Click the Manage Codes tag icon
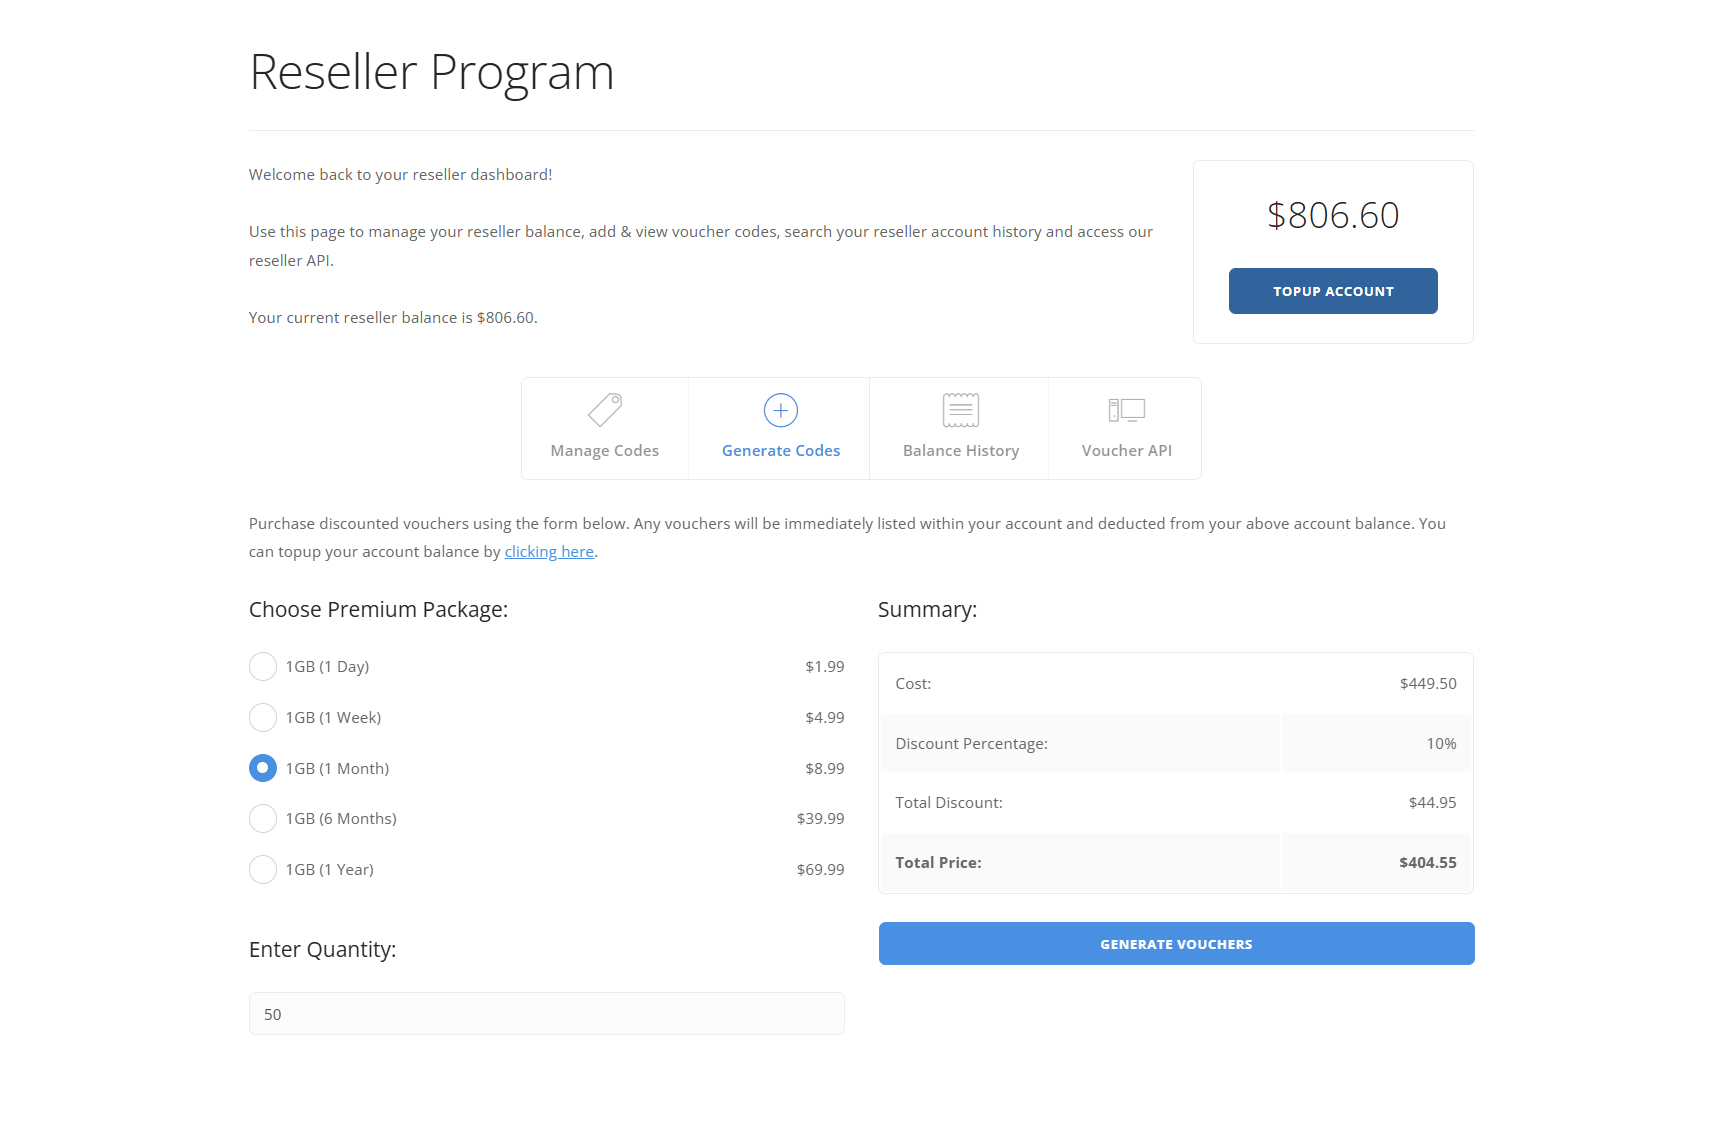Screen dimensions: 1723x1131 [605, 410]
